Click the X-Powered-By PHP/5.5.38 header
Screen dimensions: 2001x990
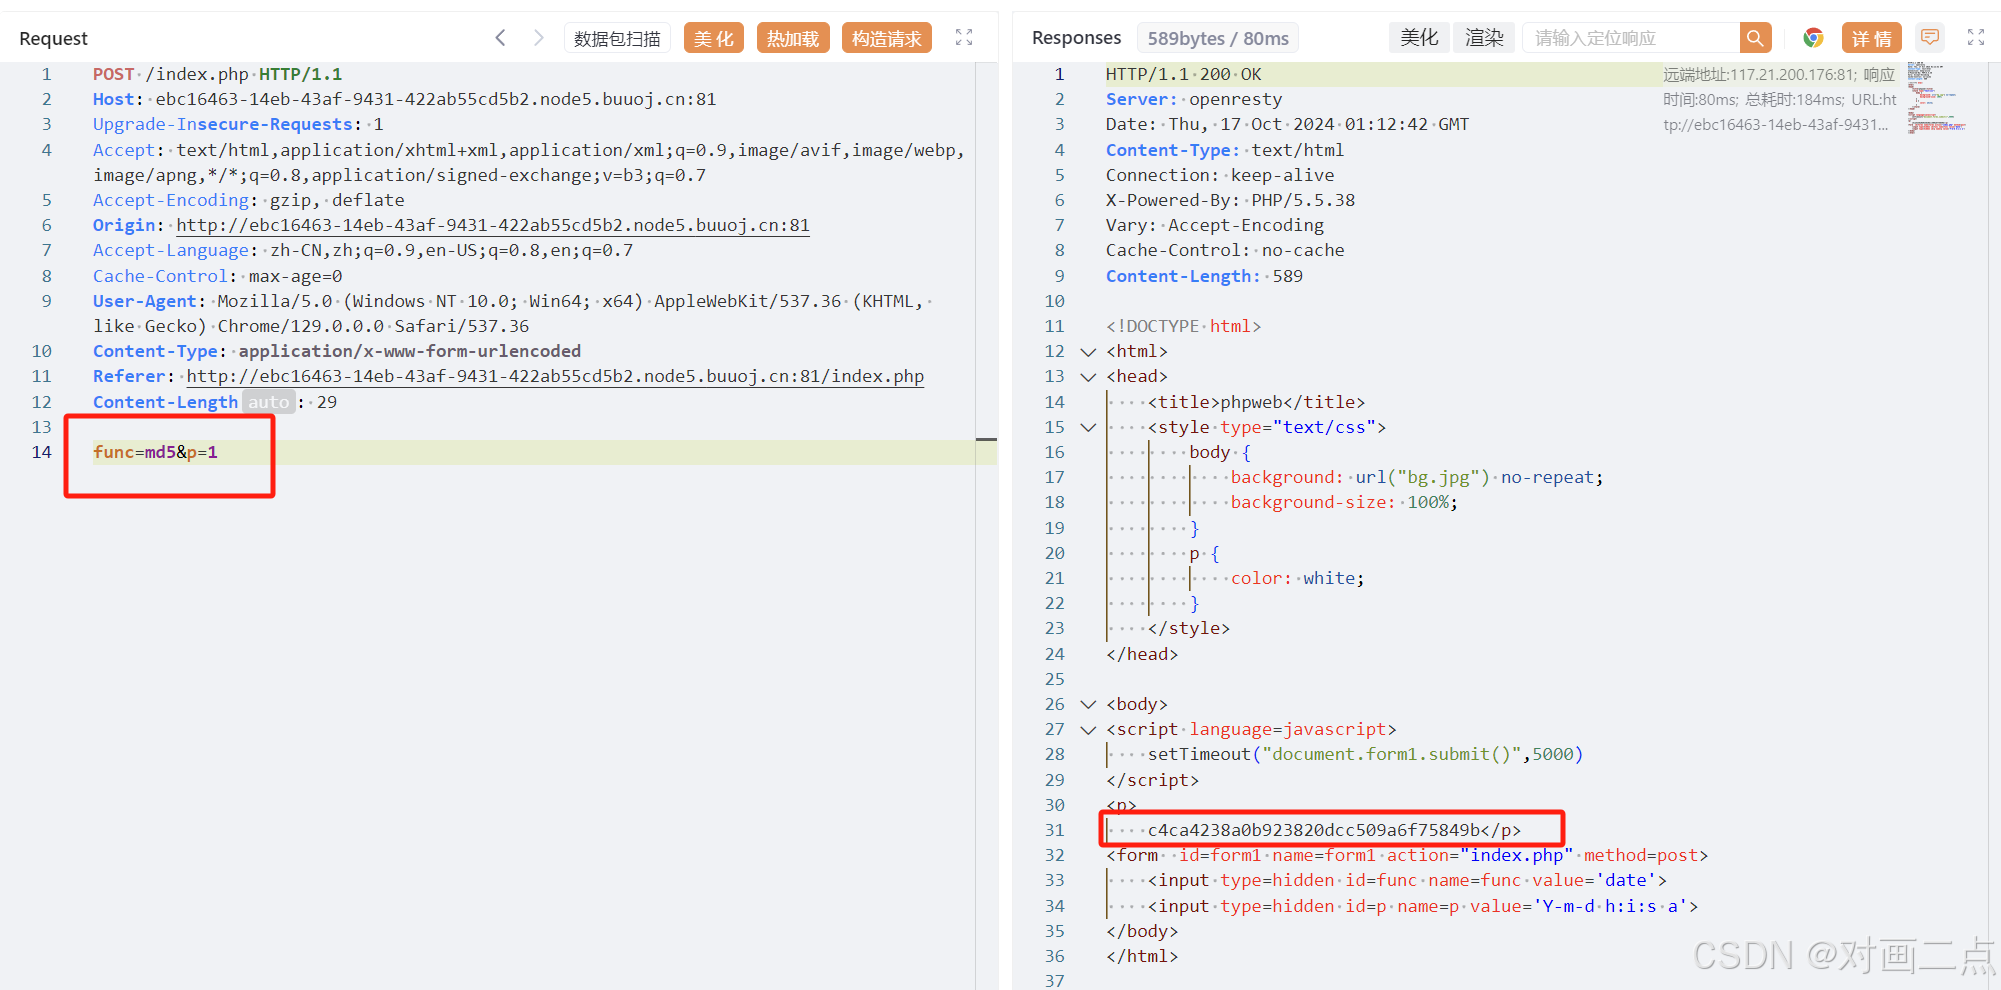coord(1230,200)
